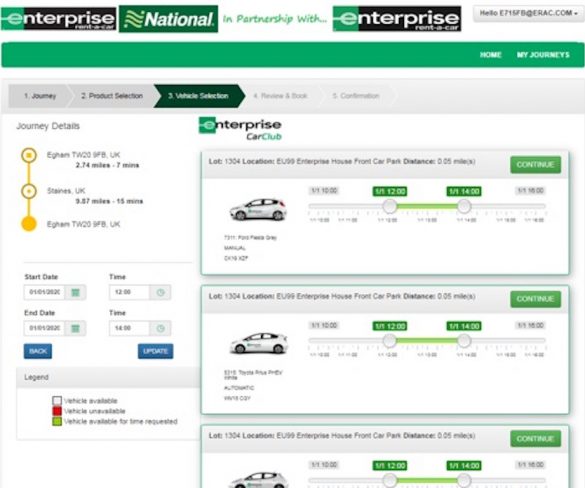Click the green 1/1 12:00 label on Ford Fiesta card
Viewport: 585px width, 488px height.
pos(390,191)
